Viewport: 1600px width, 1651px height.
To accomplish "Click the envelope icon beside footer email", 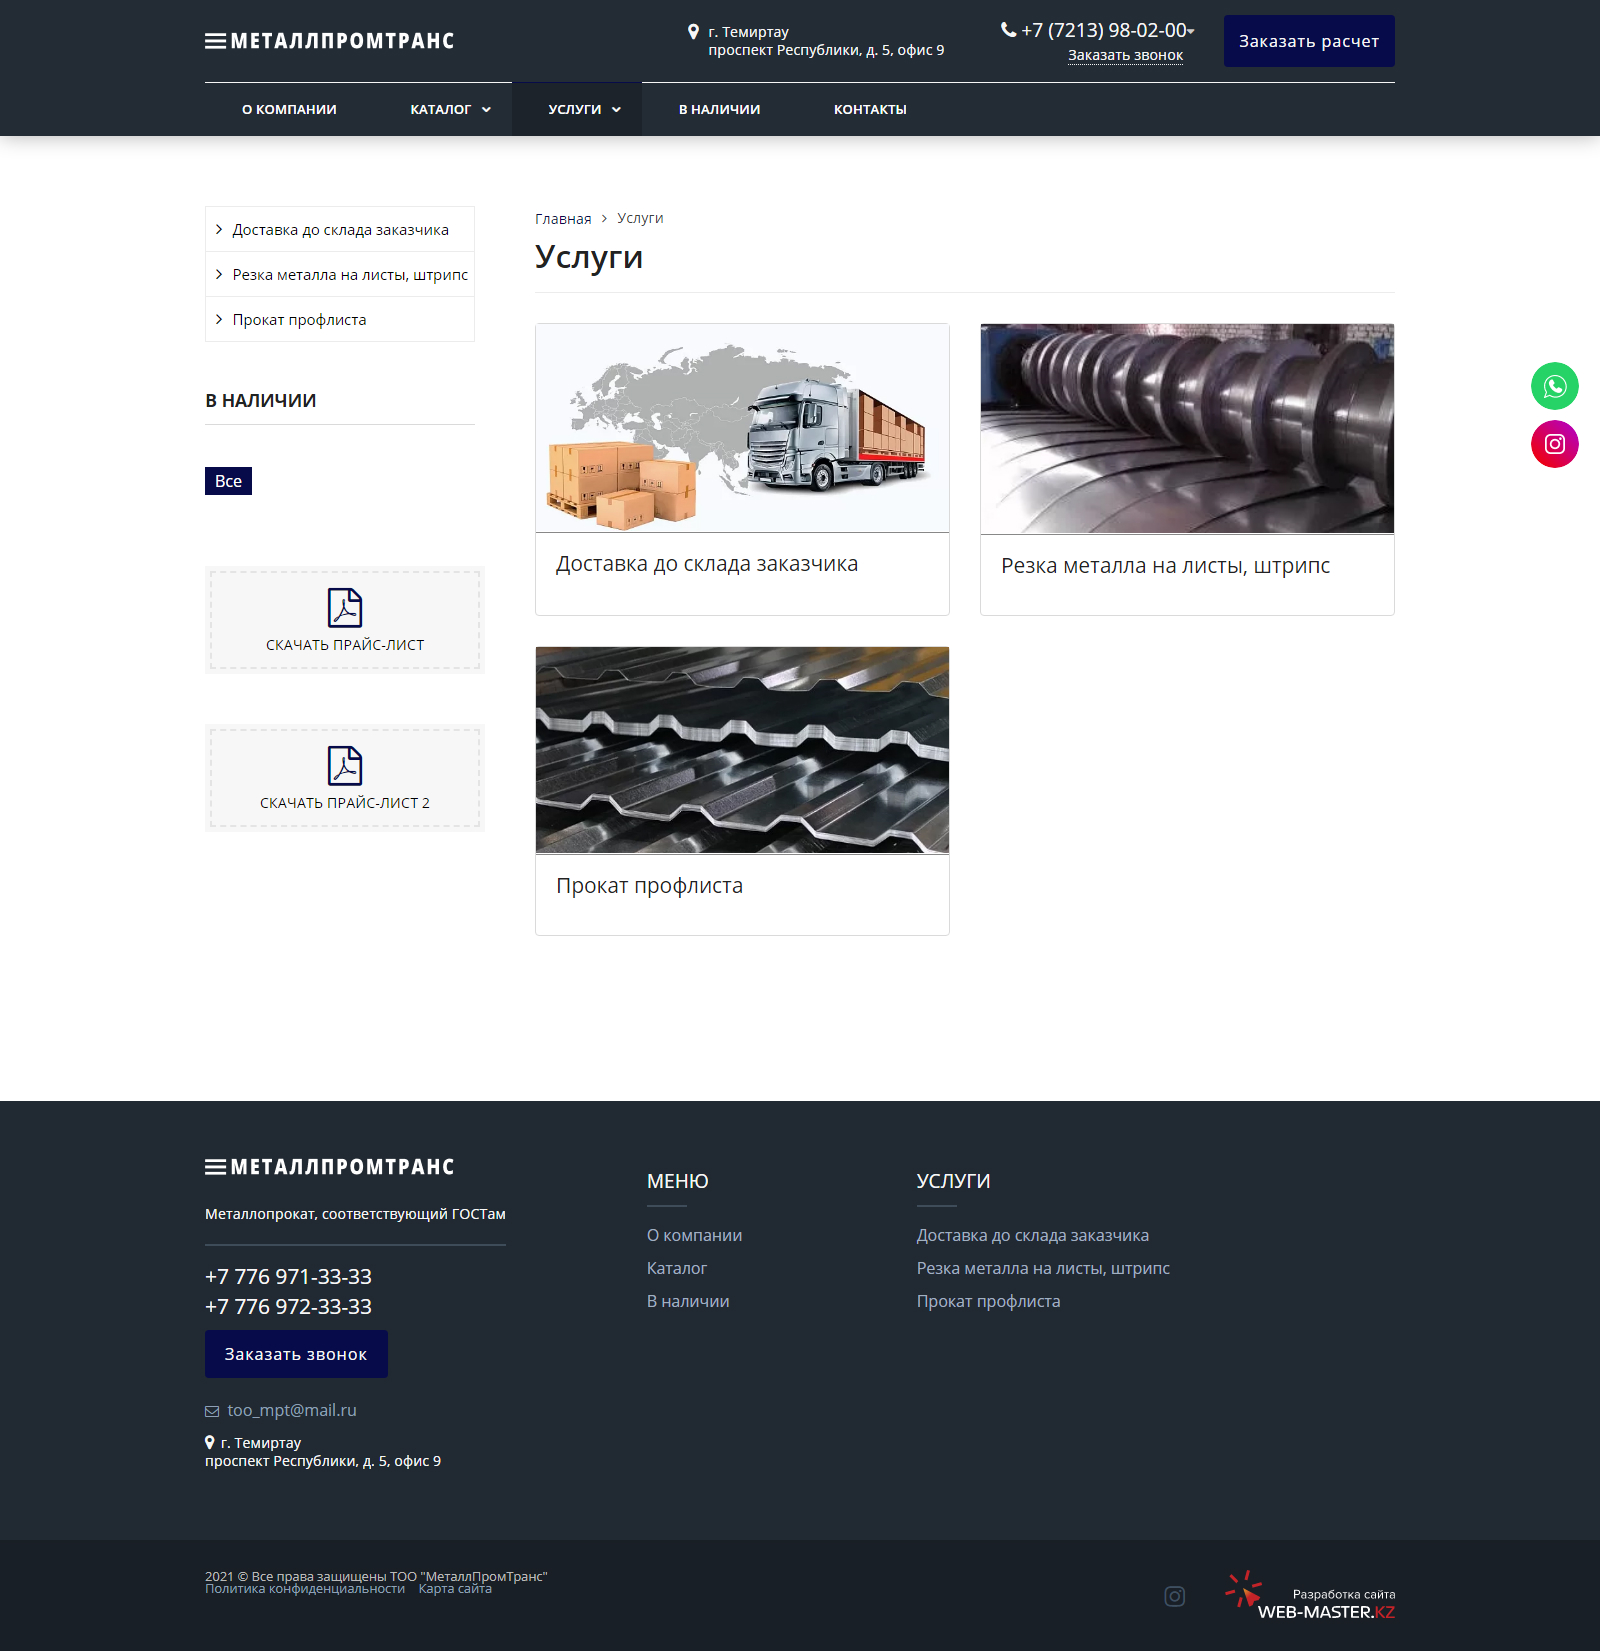I will pyautogui.click(x=212, y=1411).
